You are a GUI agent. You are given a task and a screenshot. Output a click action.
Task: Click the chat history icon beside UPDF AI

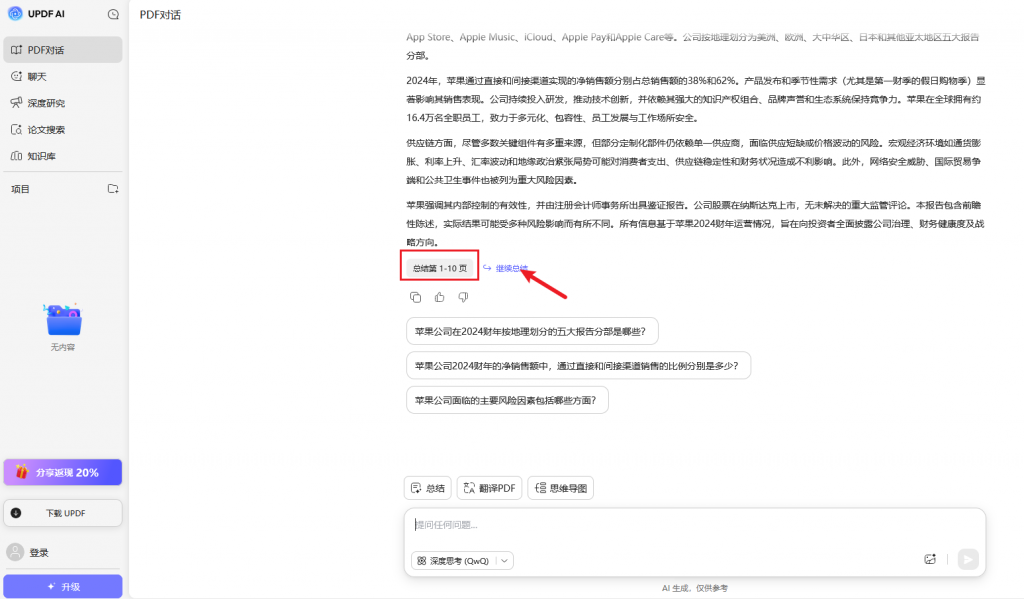pos(113,15)
